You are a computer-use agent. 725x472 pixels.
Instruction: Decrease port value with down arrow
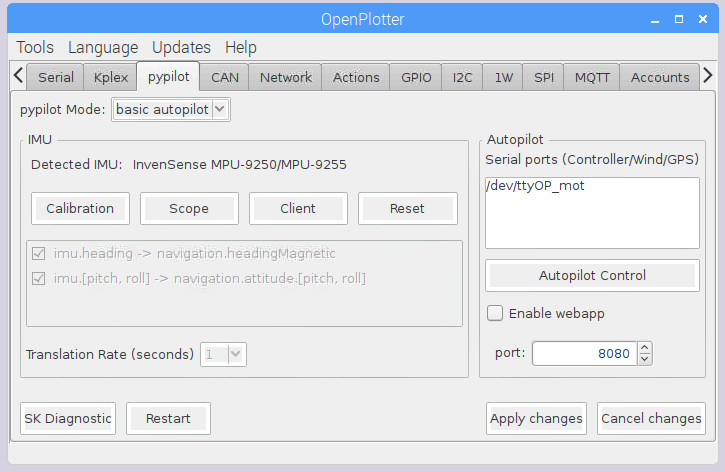[645, 359]
